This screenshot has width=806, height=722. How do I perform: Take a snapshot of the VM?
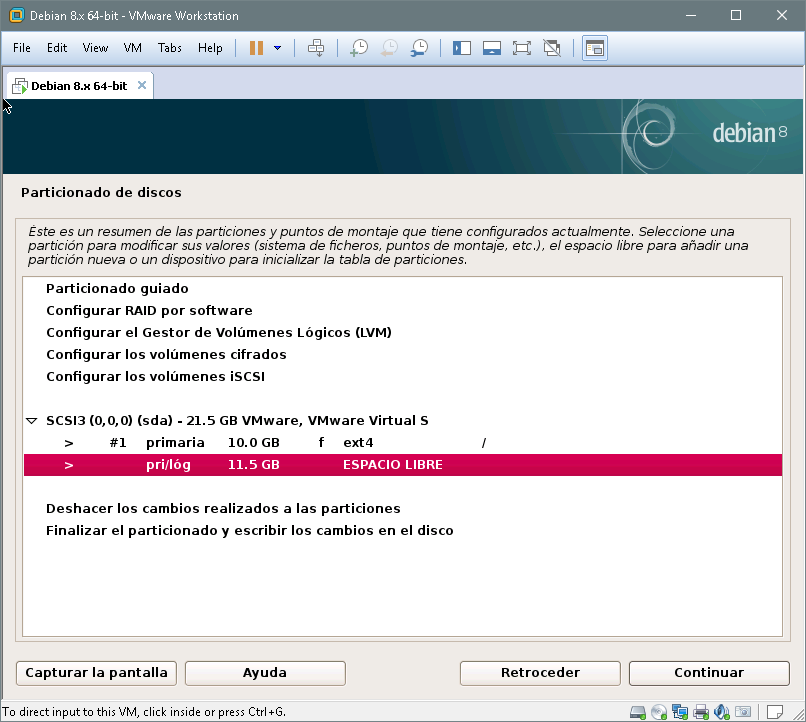tap(358, 48)
